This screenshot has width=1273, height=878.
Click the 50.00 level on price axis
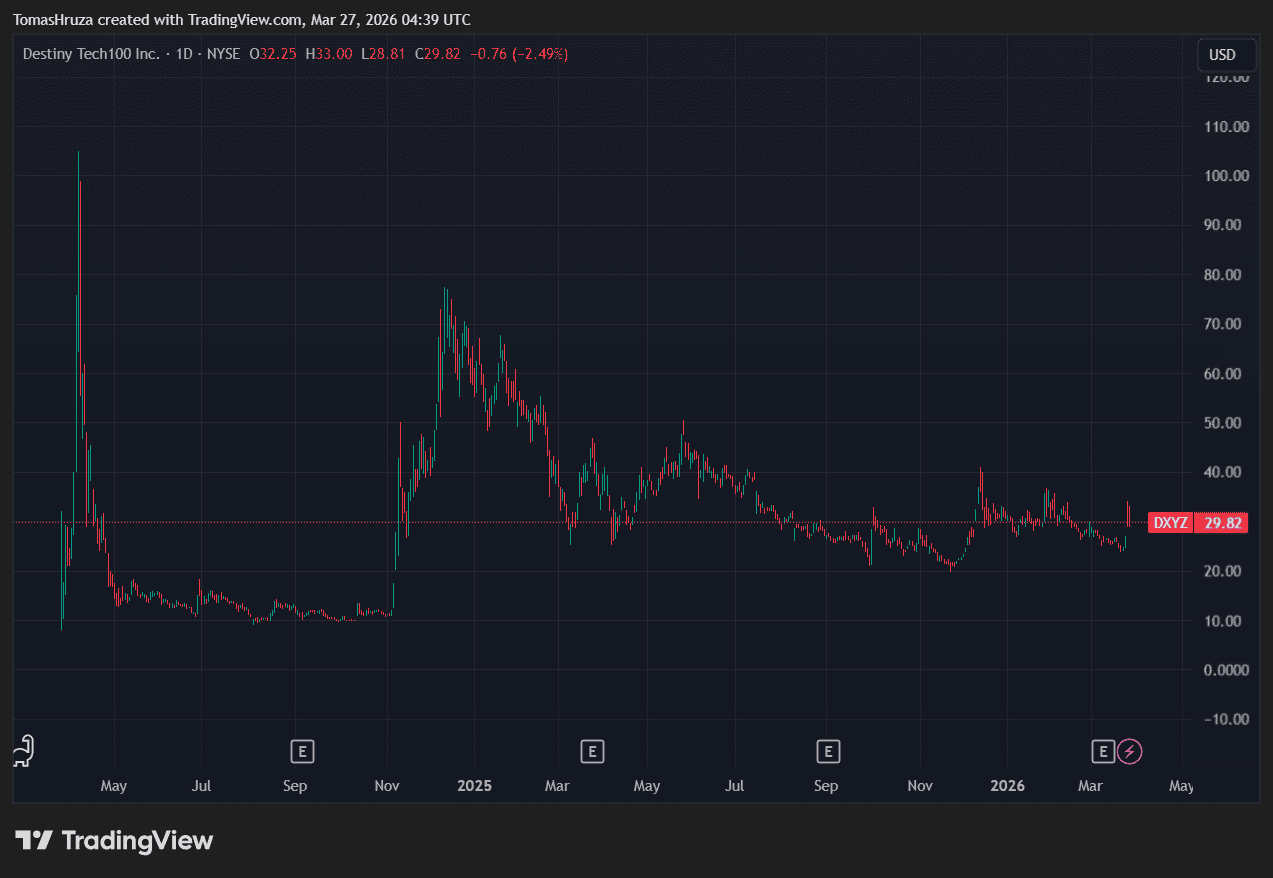click(1227, 423)
